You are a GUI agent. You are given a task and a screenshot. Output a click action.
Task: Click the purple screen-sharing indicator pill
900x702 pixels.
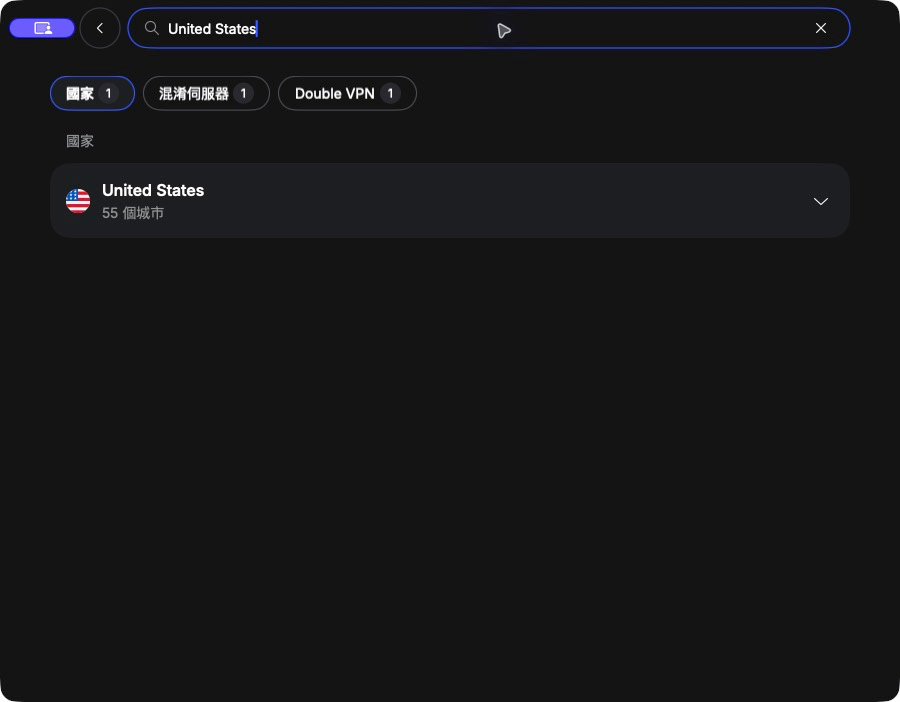click(x=42, y=28)
